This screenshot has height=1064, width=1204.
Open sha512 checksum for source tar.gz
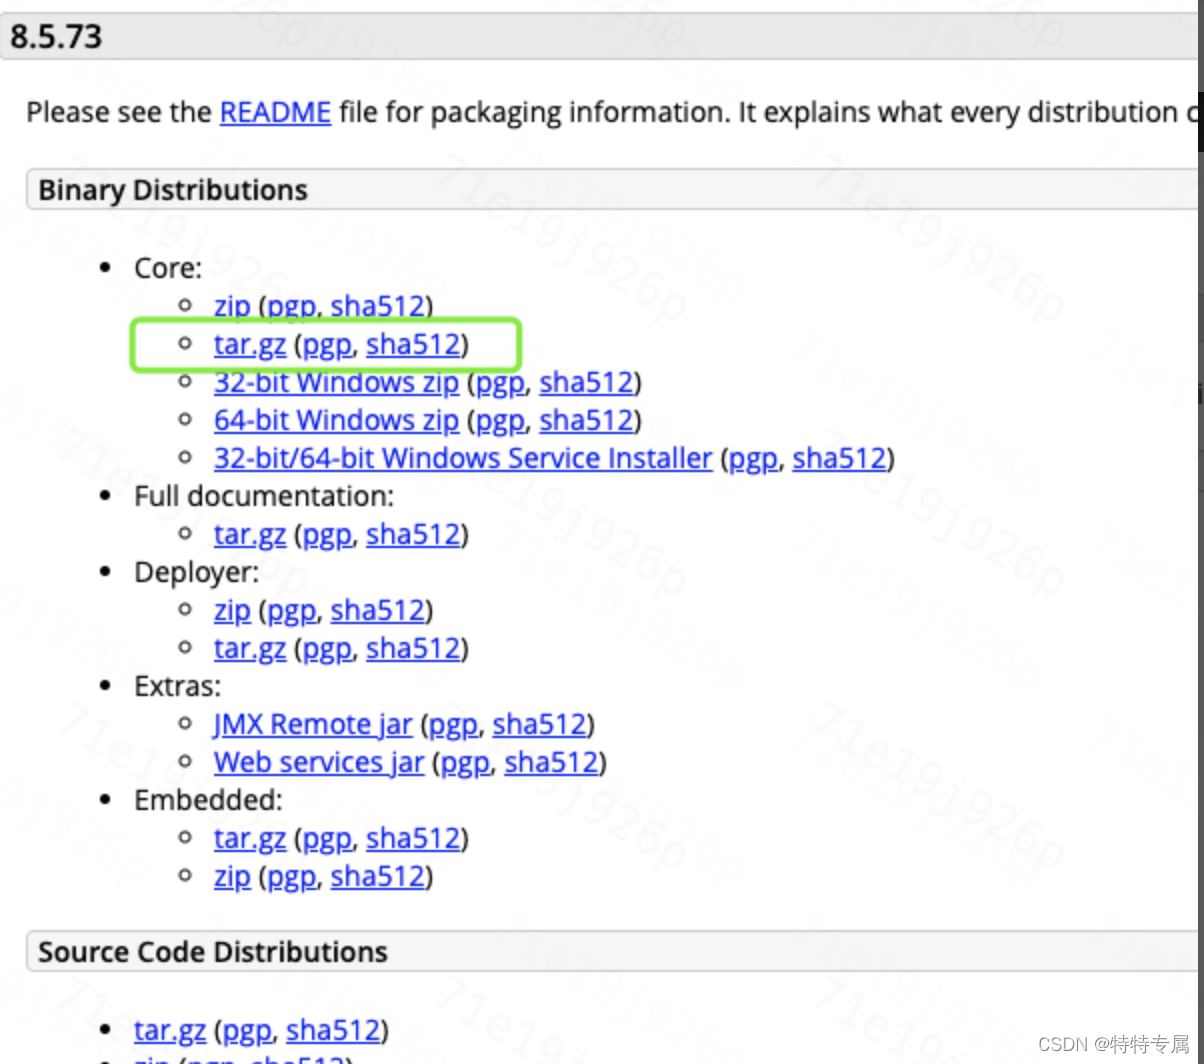tap(334, 1030)
